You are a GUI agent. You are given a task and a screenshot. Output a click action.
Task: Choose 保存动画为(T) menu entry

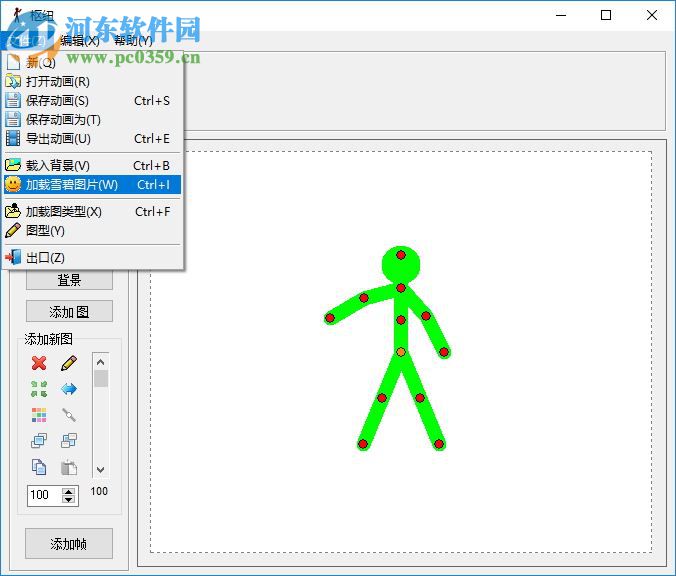[92, 119]
